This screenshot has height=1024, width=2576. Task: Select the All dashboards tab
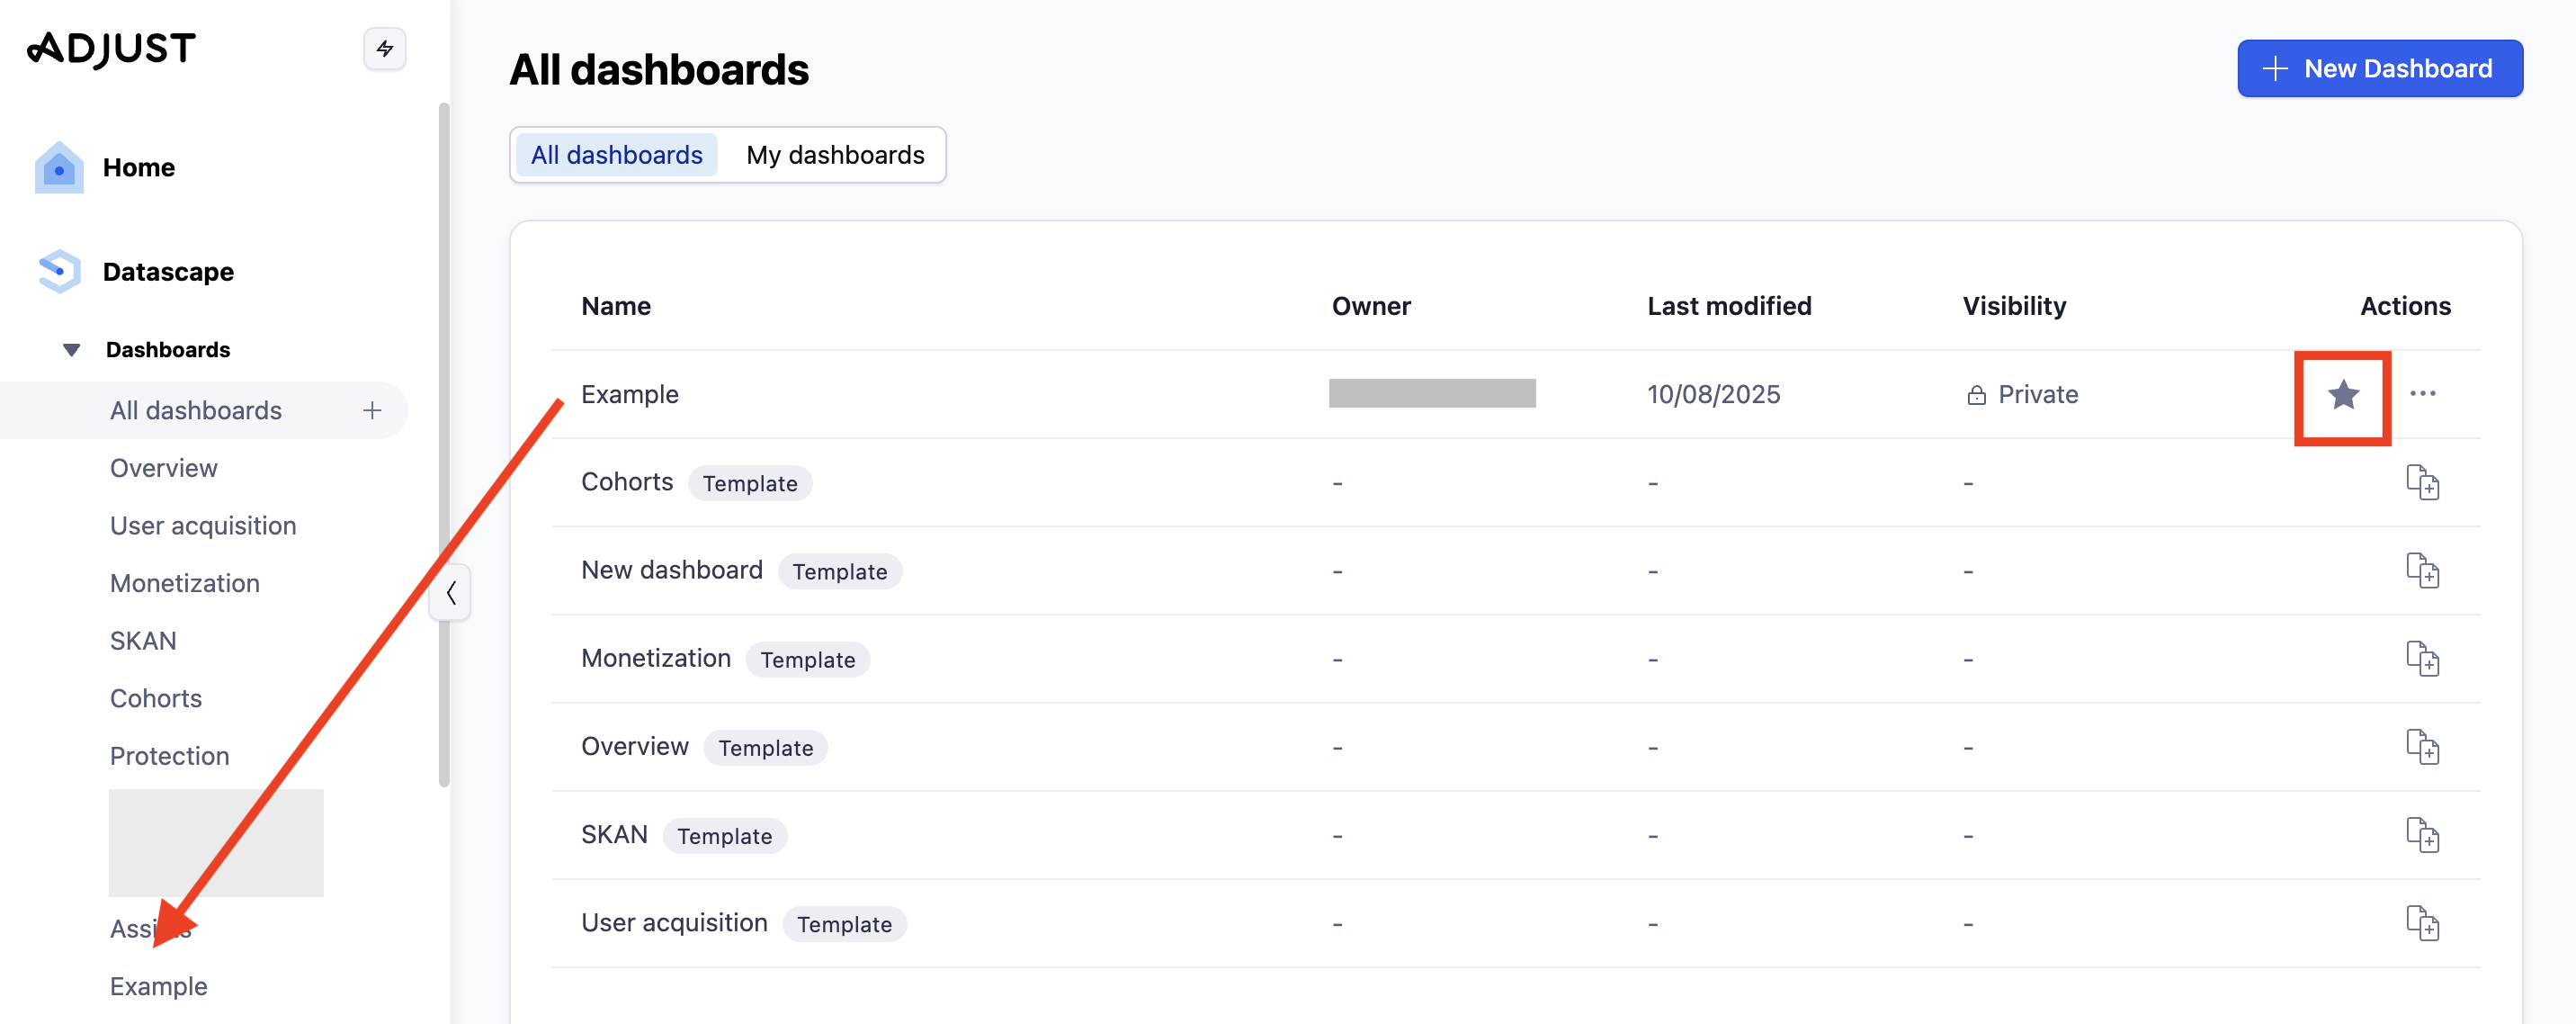(616, 154)
